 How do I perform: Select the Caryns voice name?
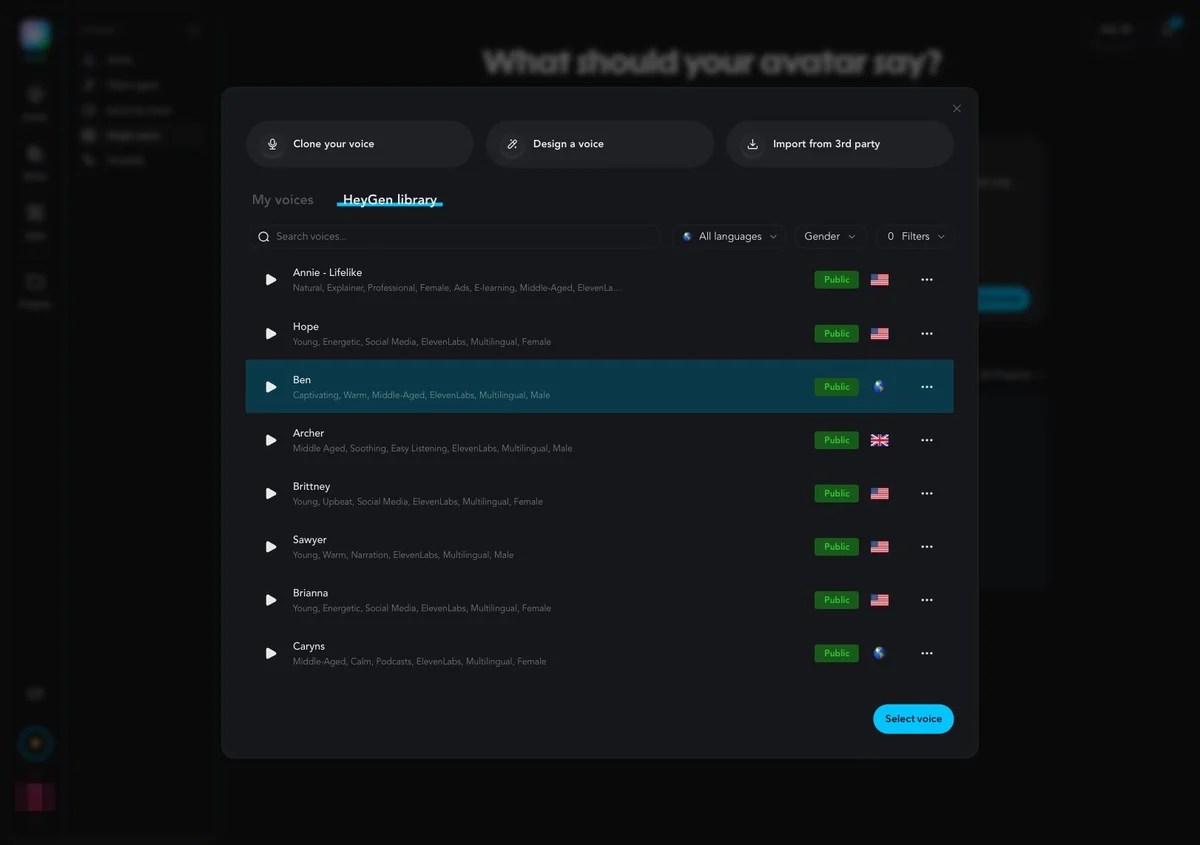309,647
